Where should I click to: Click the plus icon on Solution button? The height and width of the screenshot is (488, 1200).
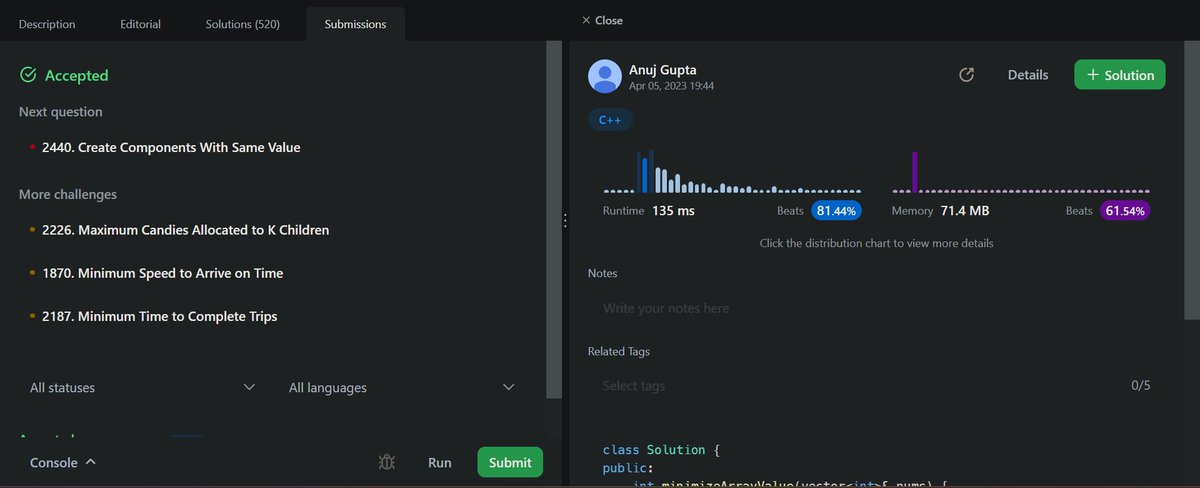[1093, 75]
